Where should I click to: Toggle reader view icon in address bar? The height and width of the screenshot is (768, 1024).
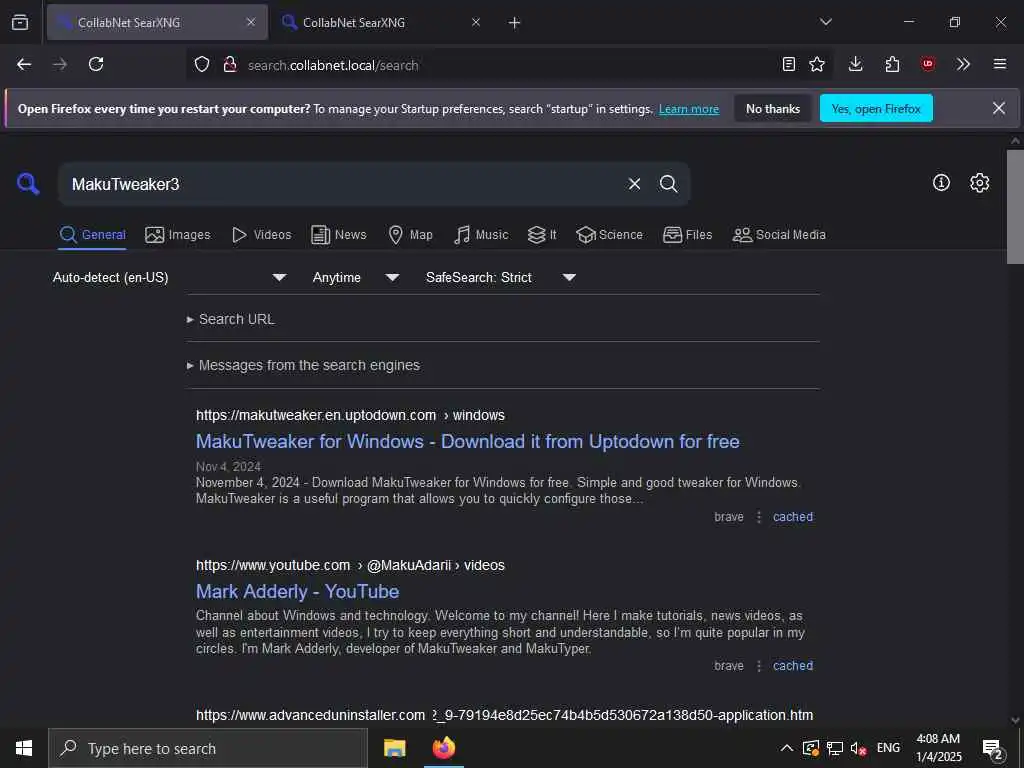(x=789, y=64)
